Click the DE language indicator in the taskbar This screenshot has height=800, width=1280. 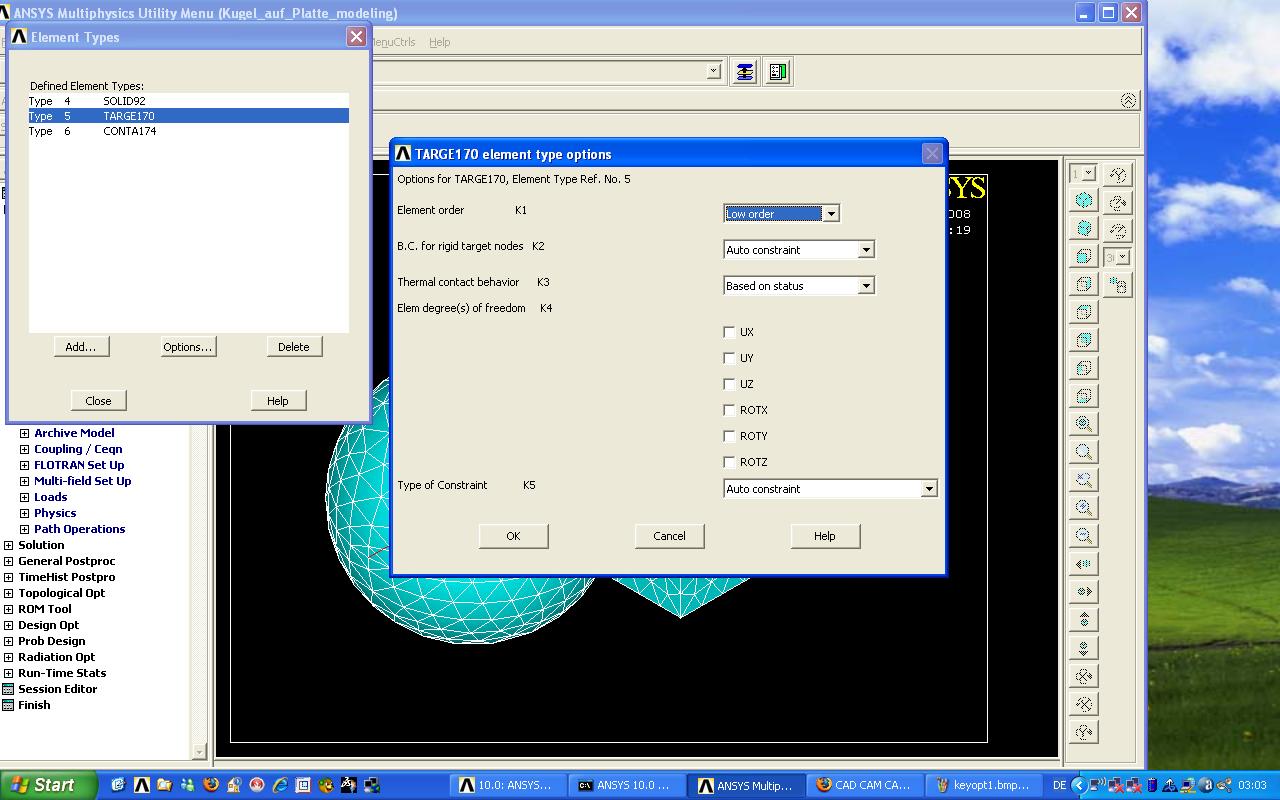tap(1059, 785)
